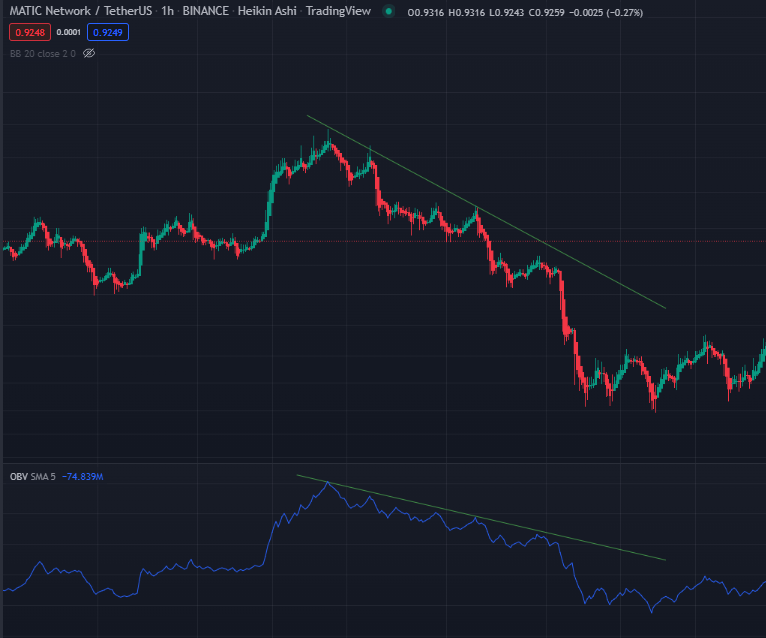Toggle visibility eye of BB indicator
Viewport: 766px width, 638px height.
coord(89,53)
